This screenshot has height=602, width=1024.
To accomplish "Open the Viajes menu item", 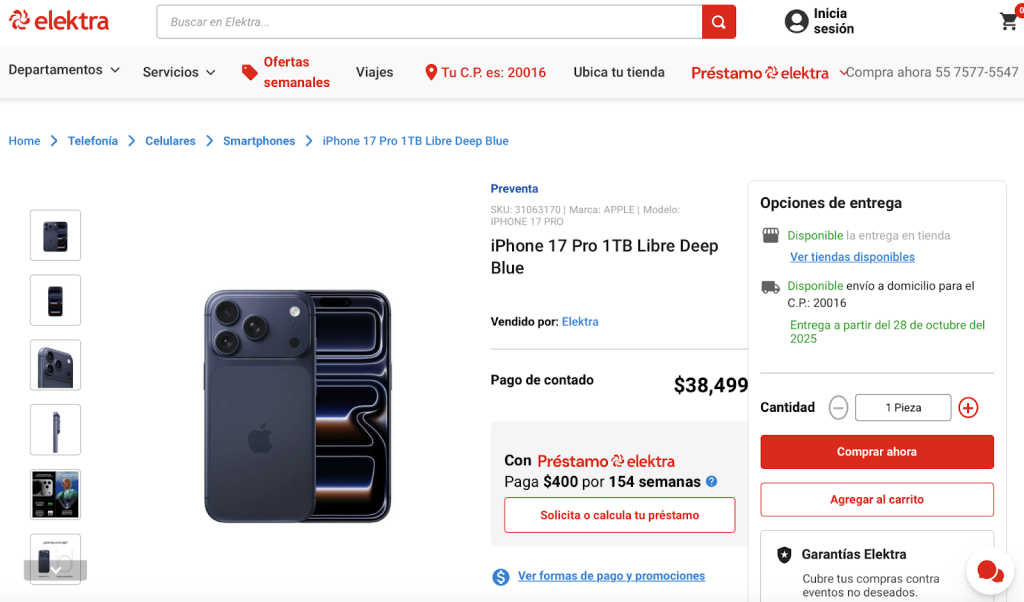I will pos(374,72).
